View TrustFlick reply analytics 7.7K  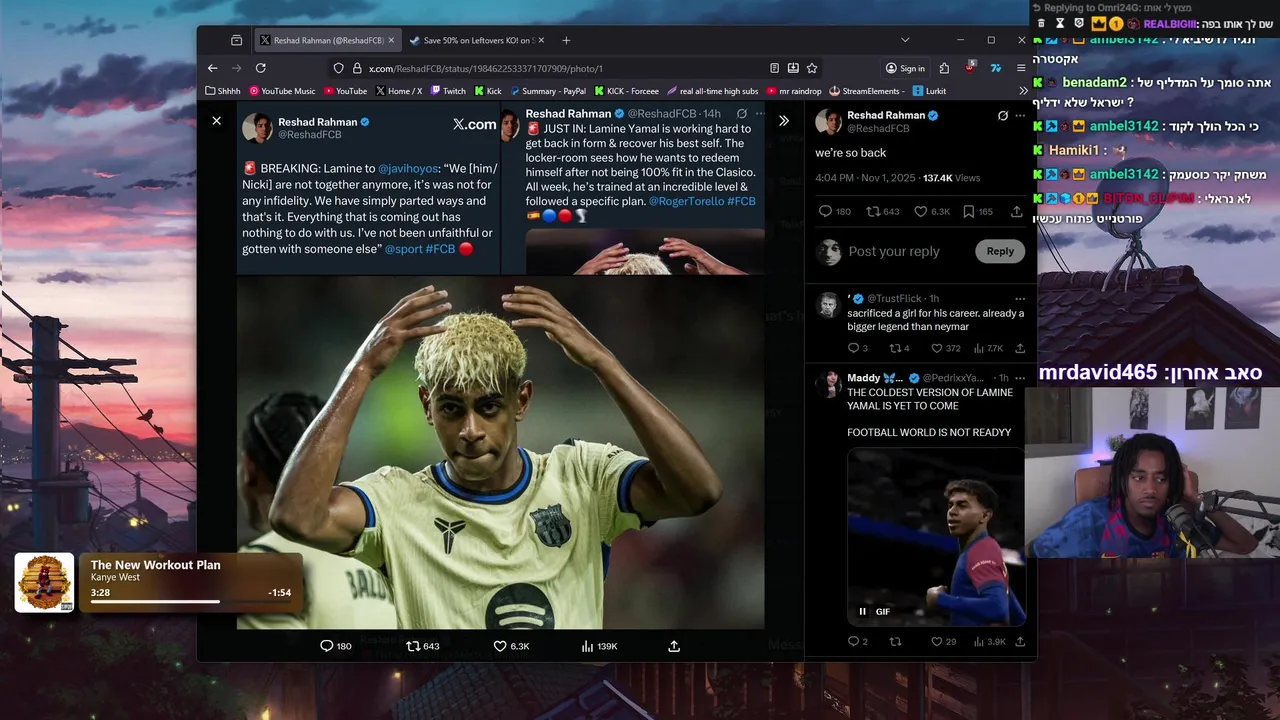coord(988,348)
